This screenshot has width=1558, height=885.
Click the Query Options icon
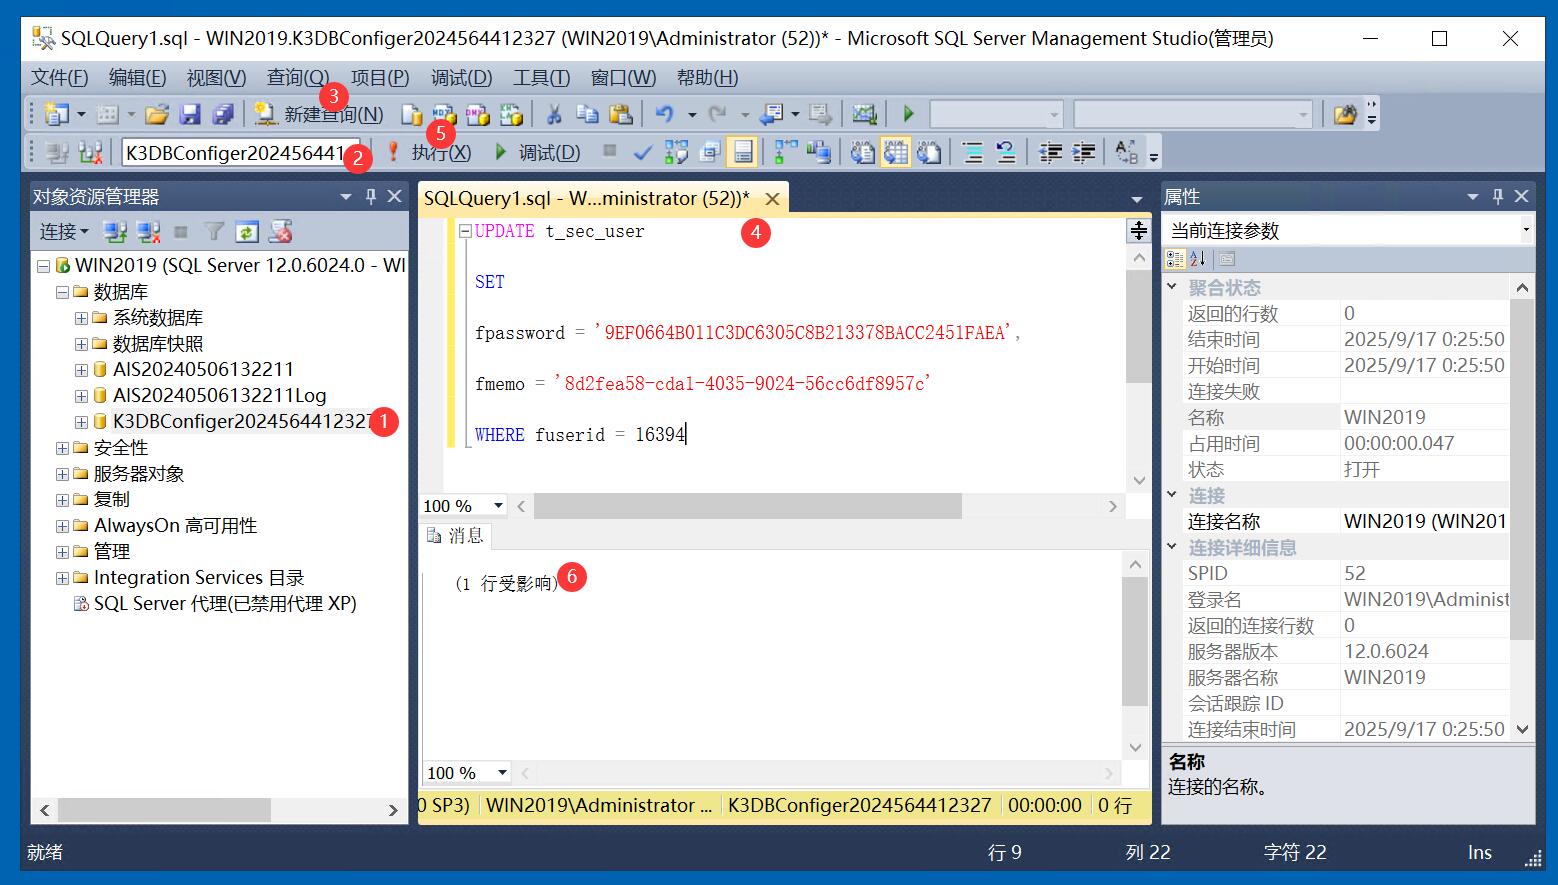point(709,152)
